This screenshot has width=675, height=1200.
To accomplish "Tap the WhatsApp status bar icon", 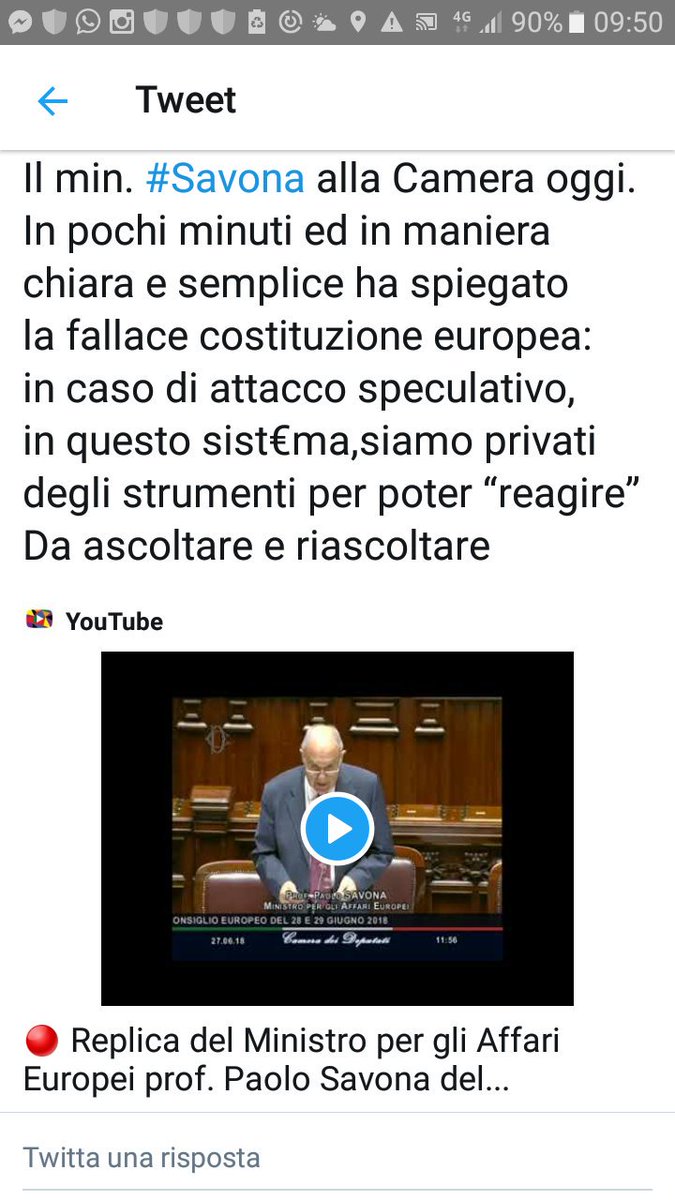I will (88, 22).
